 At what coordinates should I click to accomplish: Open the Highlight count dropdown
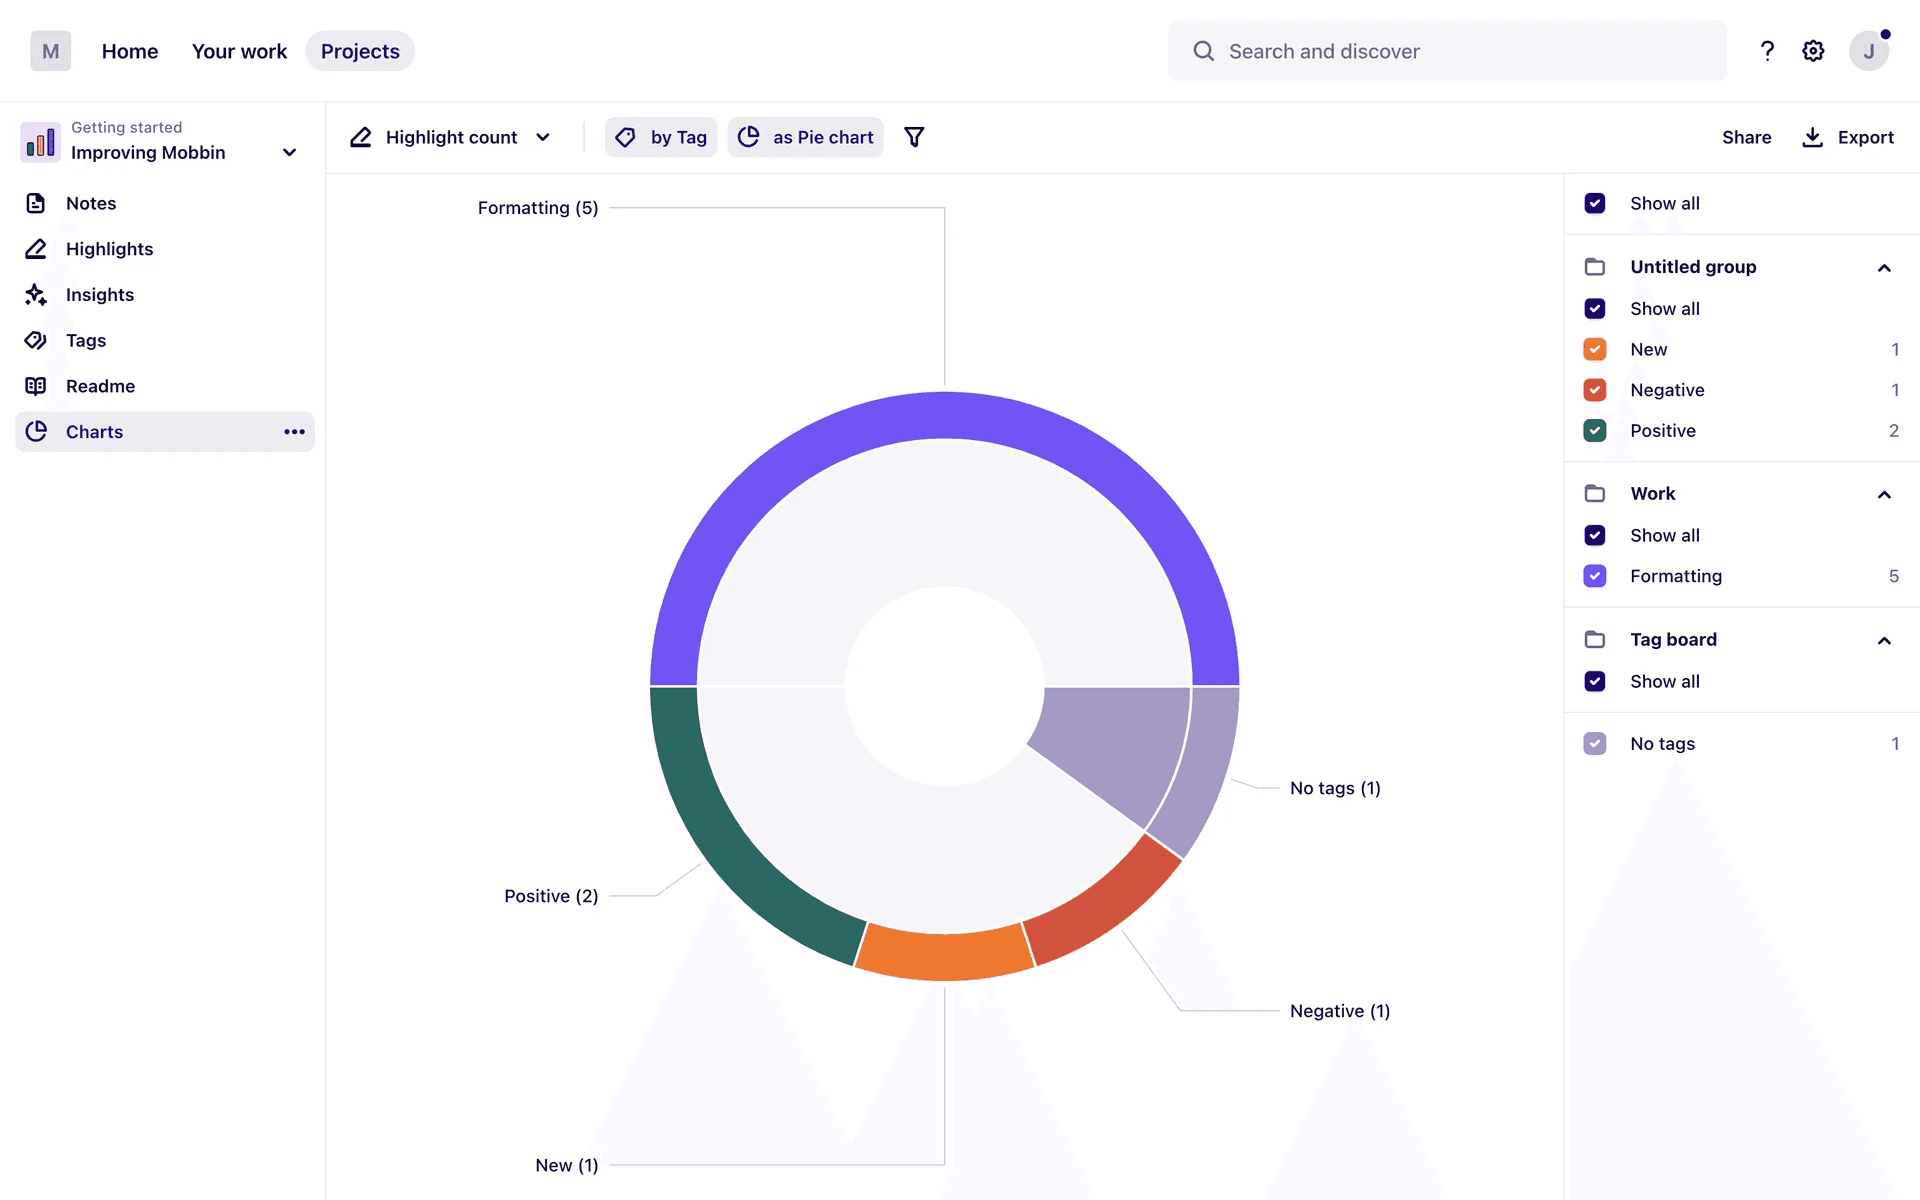tap(451, 137)
